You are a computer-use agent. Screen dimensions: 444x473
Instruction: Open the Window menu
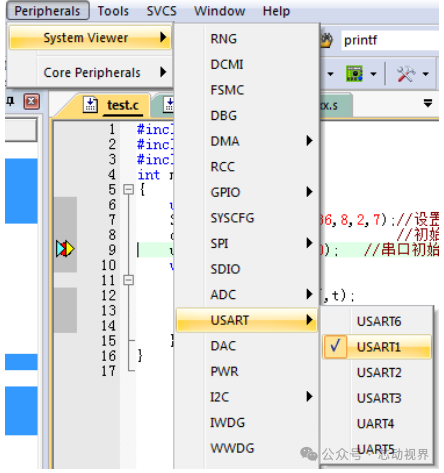[x=220, y=11]
